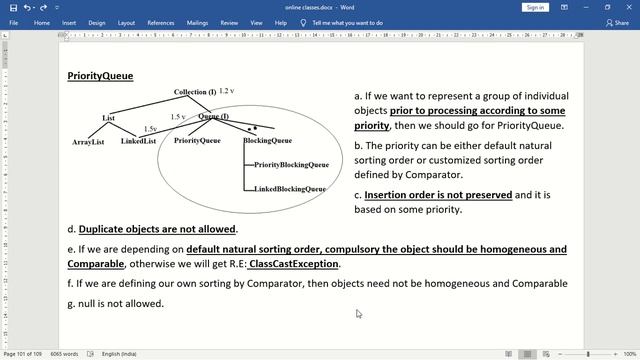This screenshot has width=640, height=360.
Task: Select the Design ribbon tab
Action: click(x=97, y=23)
